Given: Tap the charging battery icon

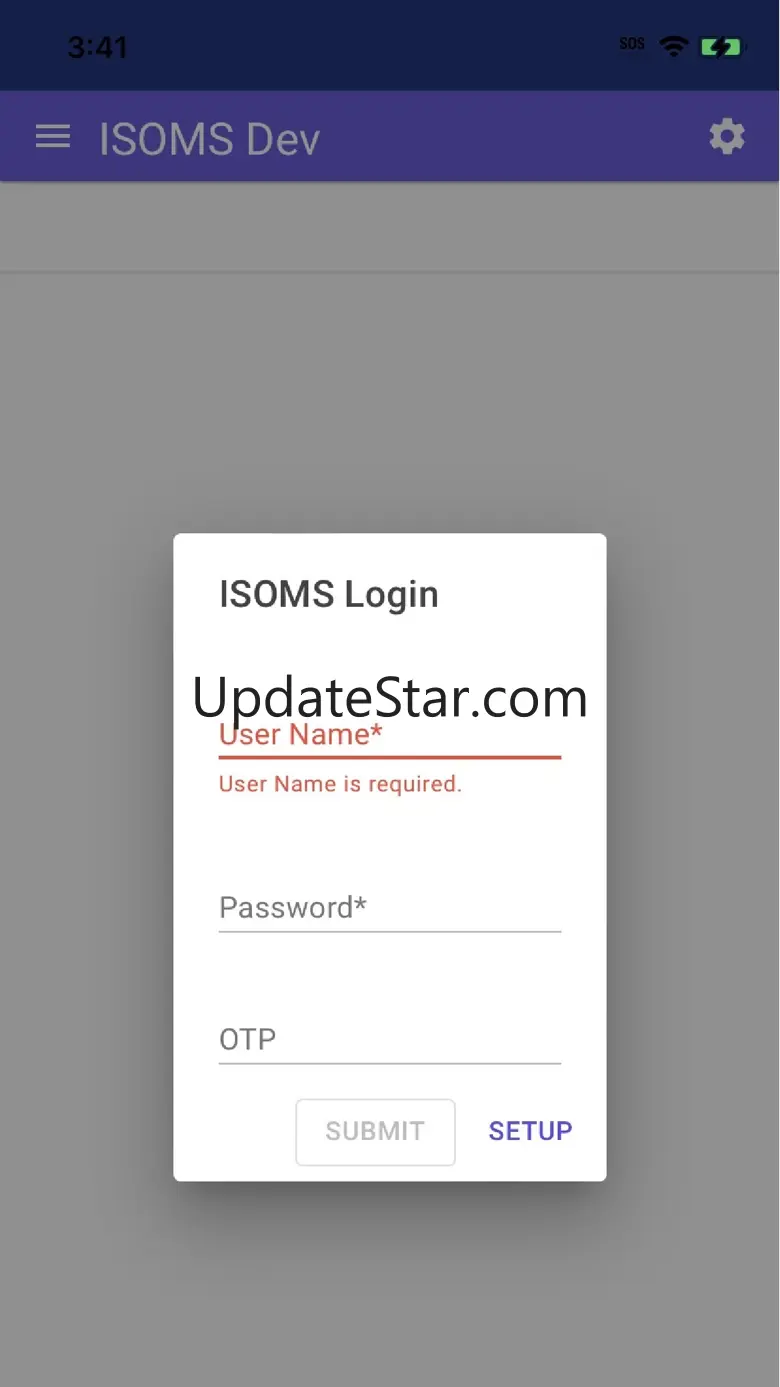Looking at the screenshot, I should 721,46.
